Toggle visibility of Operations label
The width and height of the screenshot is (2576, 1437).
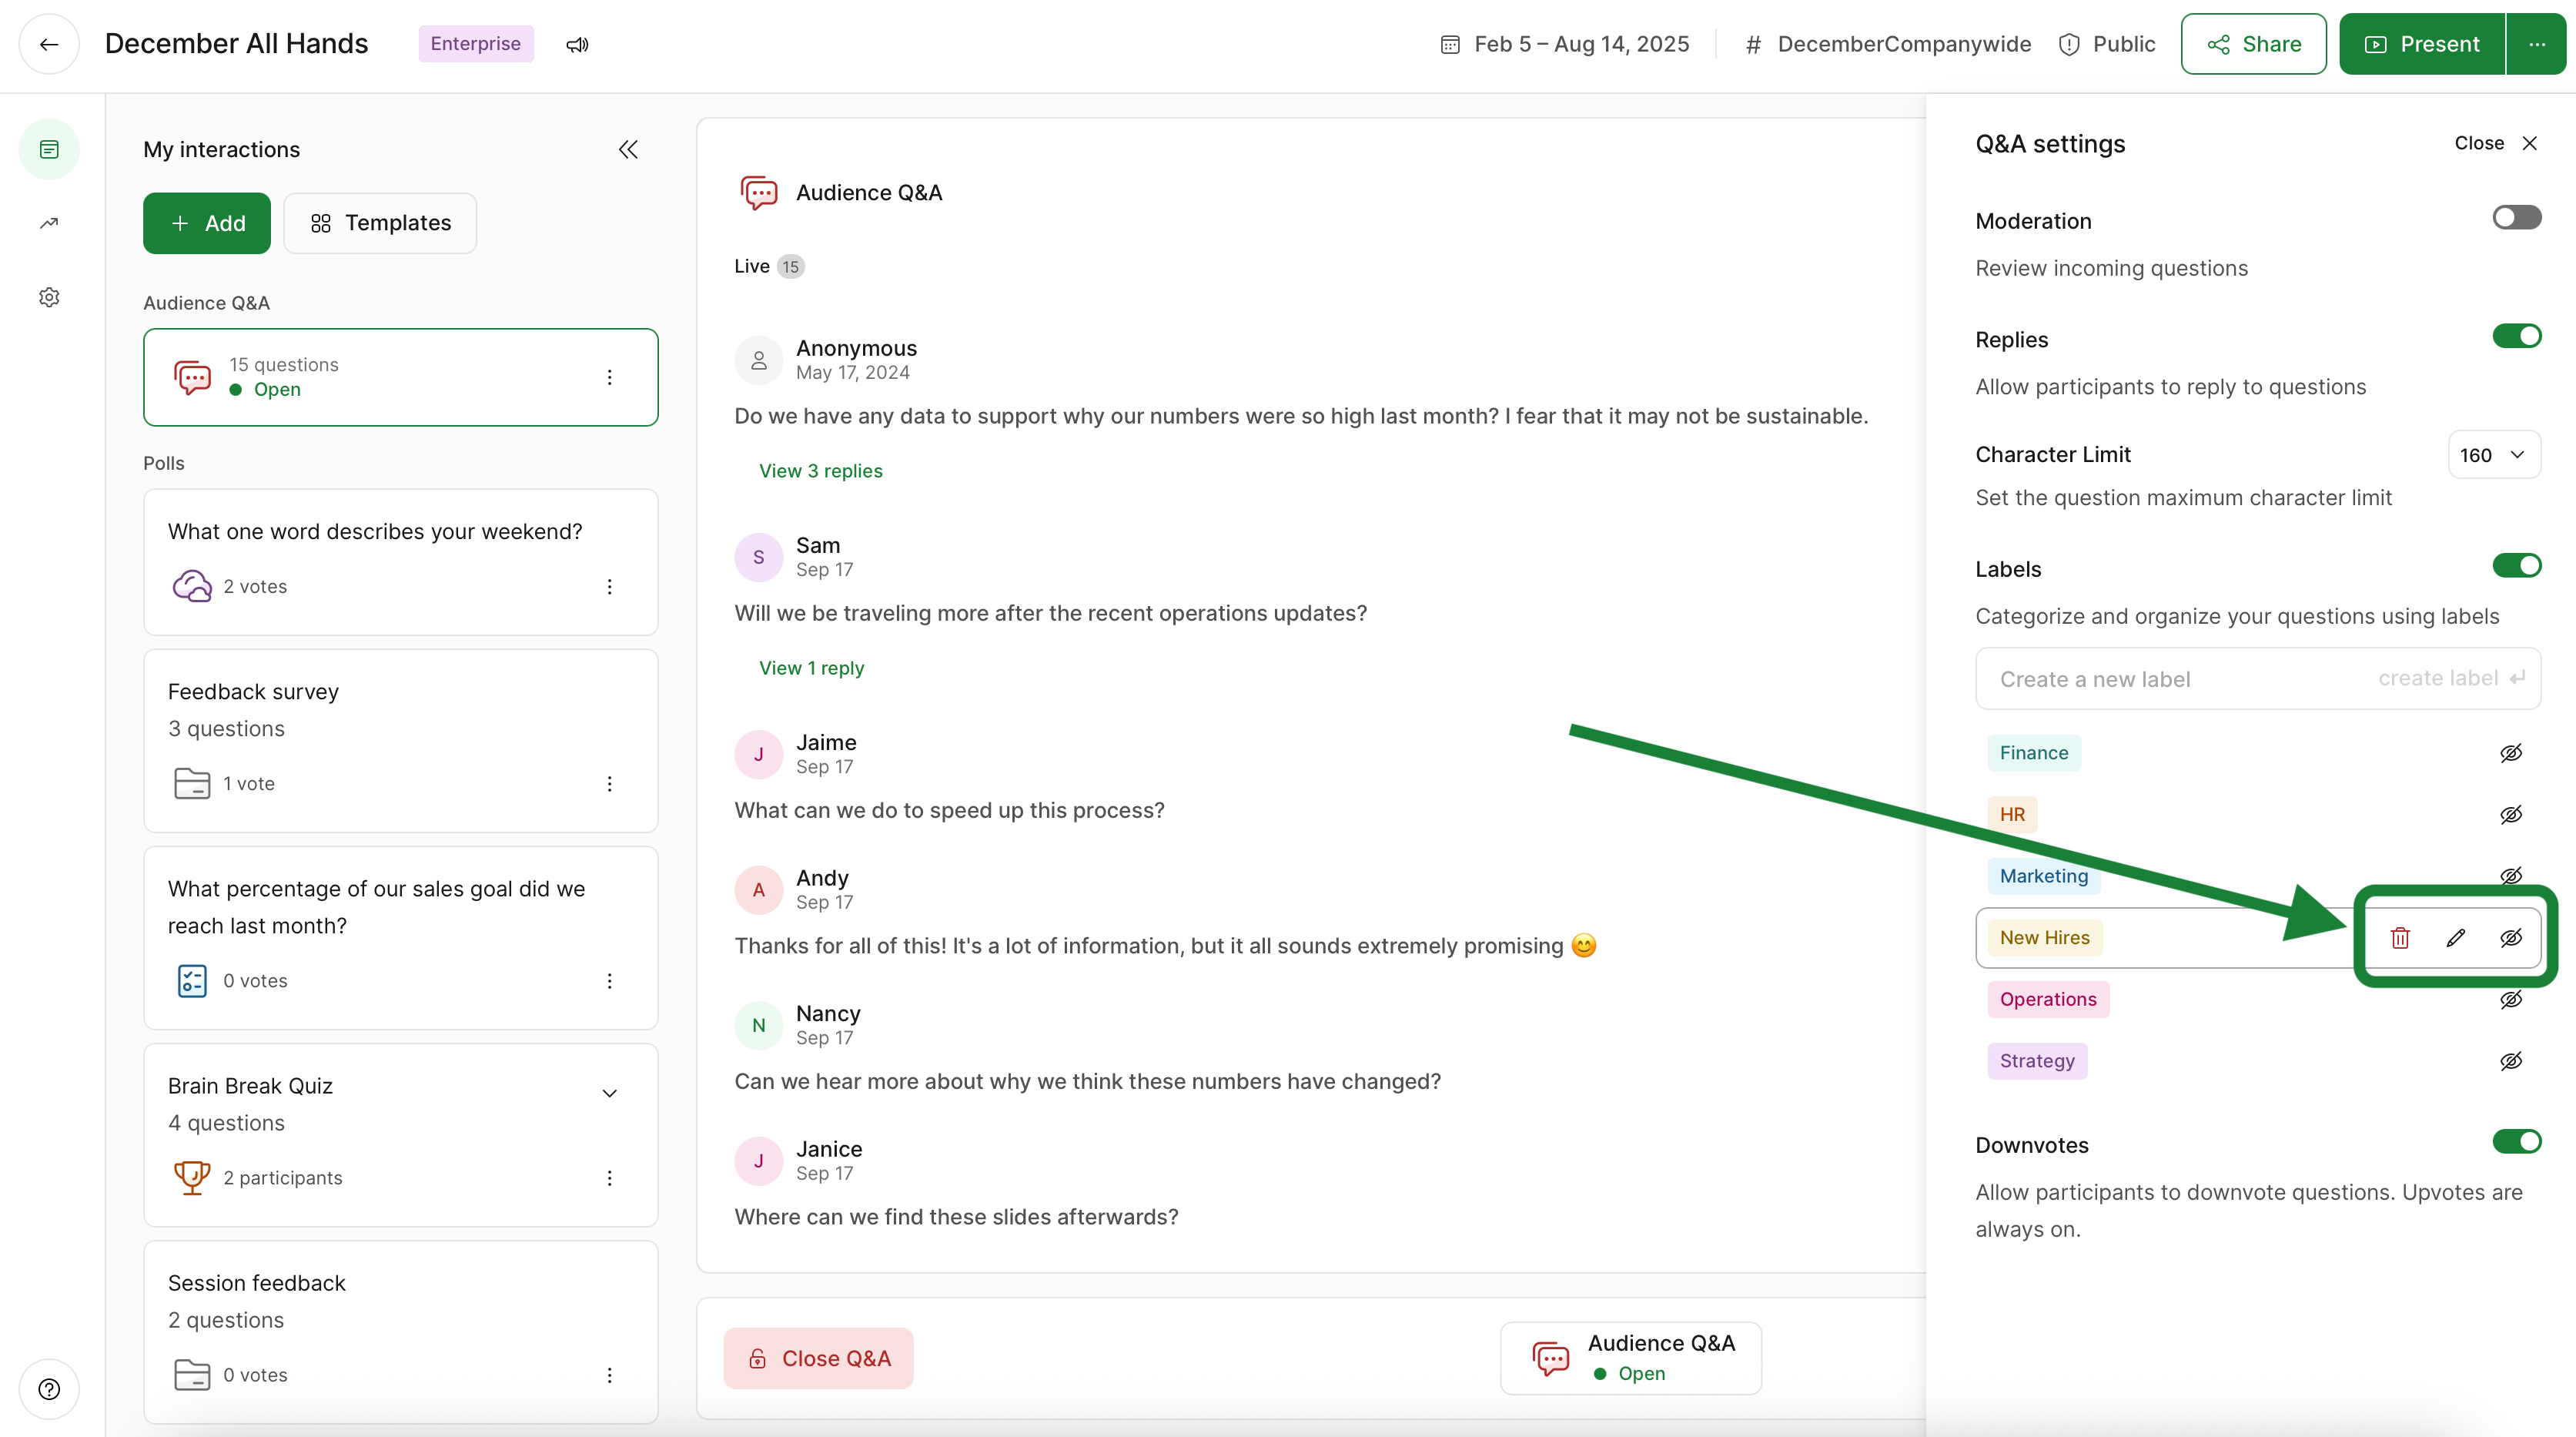tap(2511, 1000)
